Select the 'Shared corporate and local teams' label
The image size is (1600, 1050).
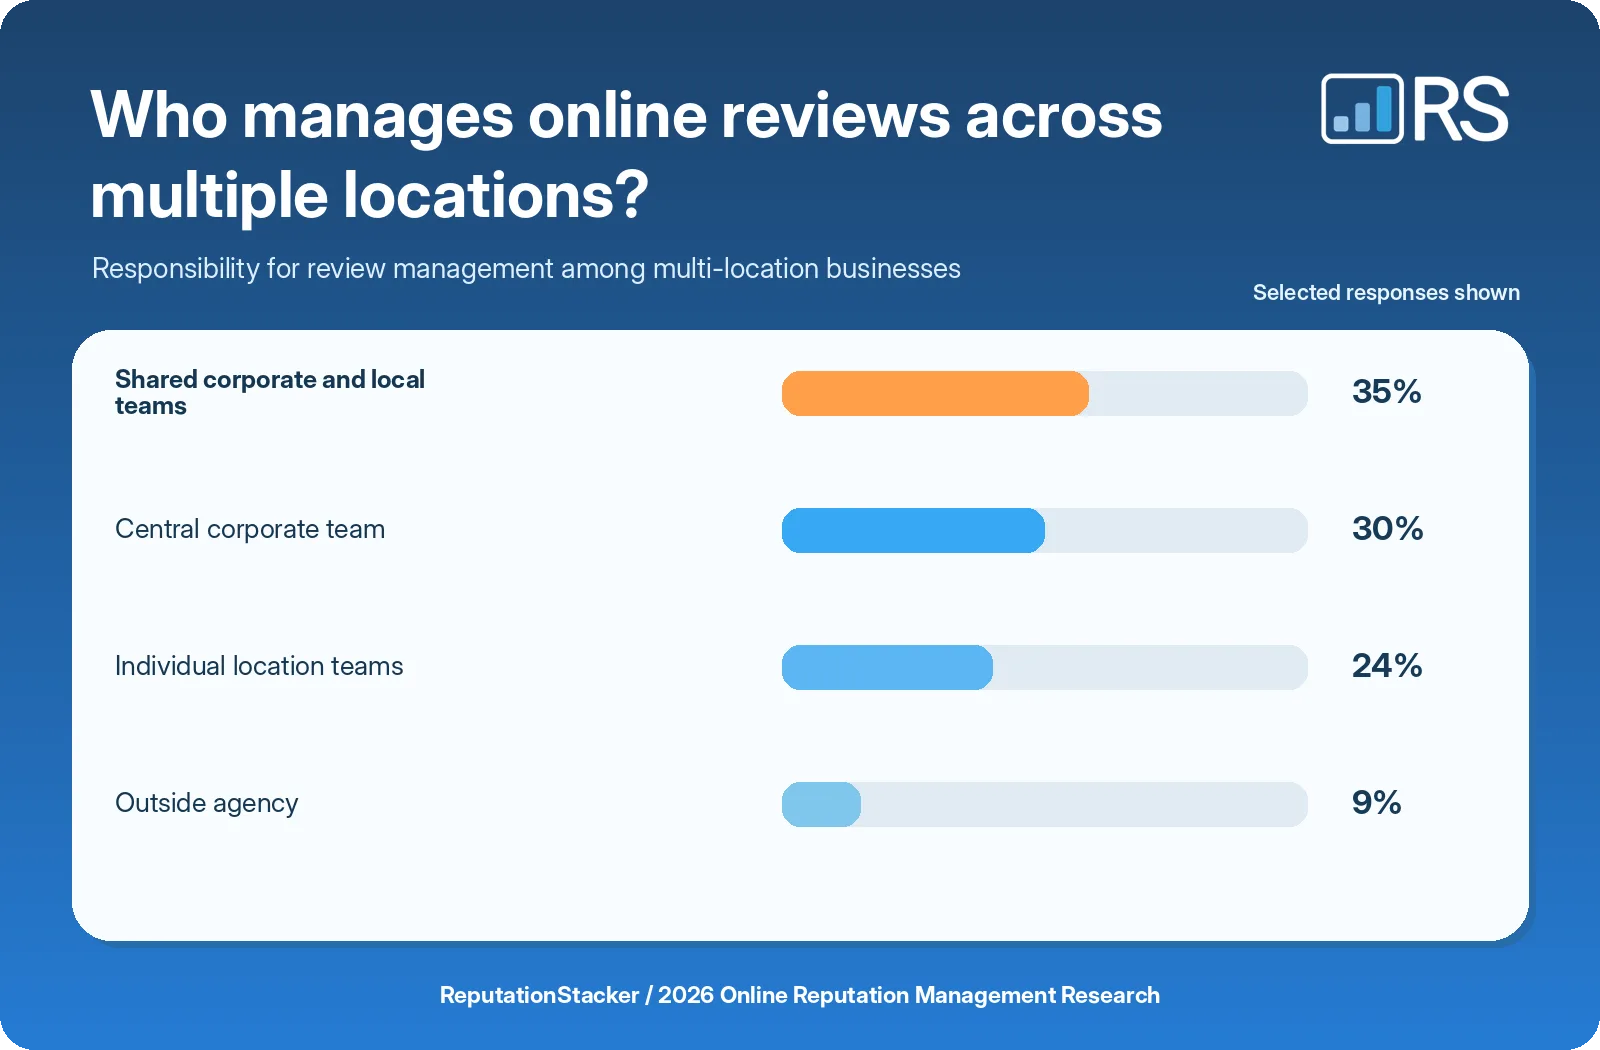(270, 393)
